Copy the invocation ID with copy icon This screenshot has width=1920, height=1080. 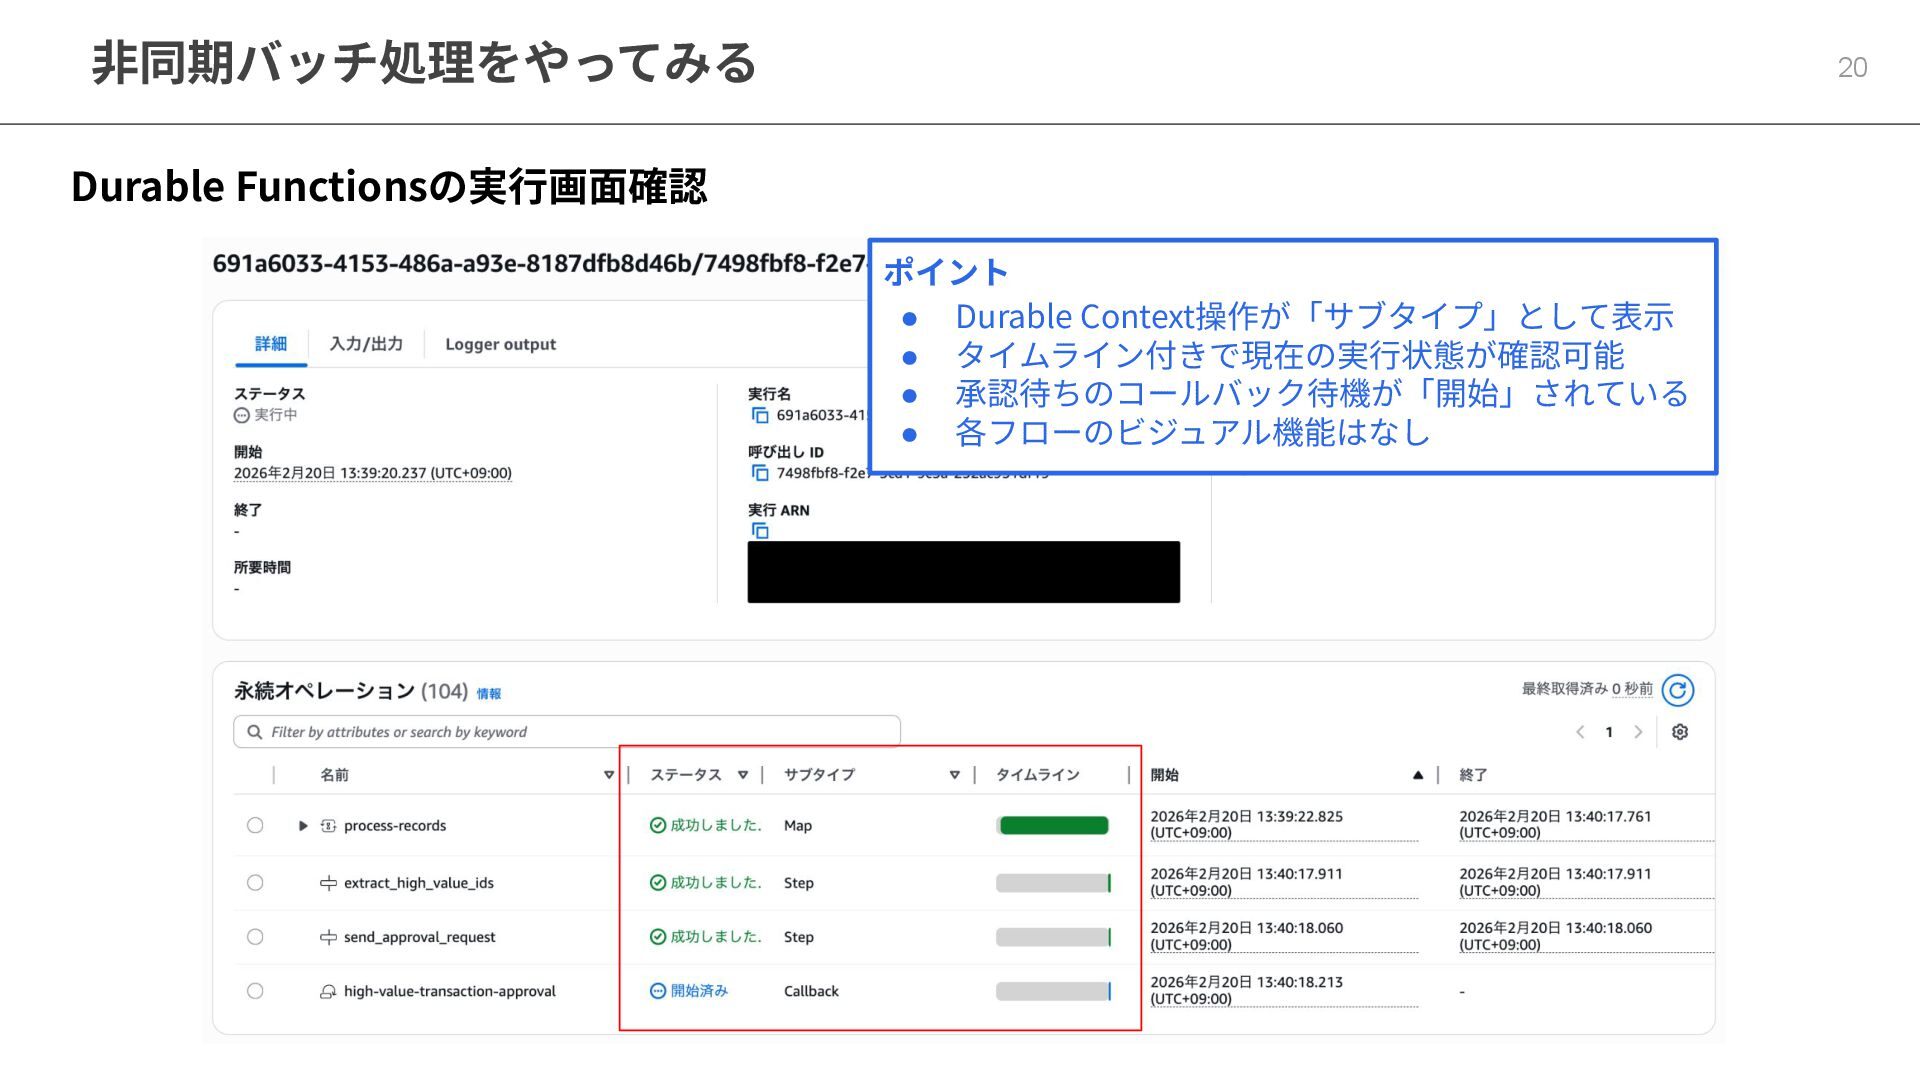coord(760,473)
